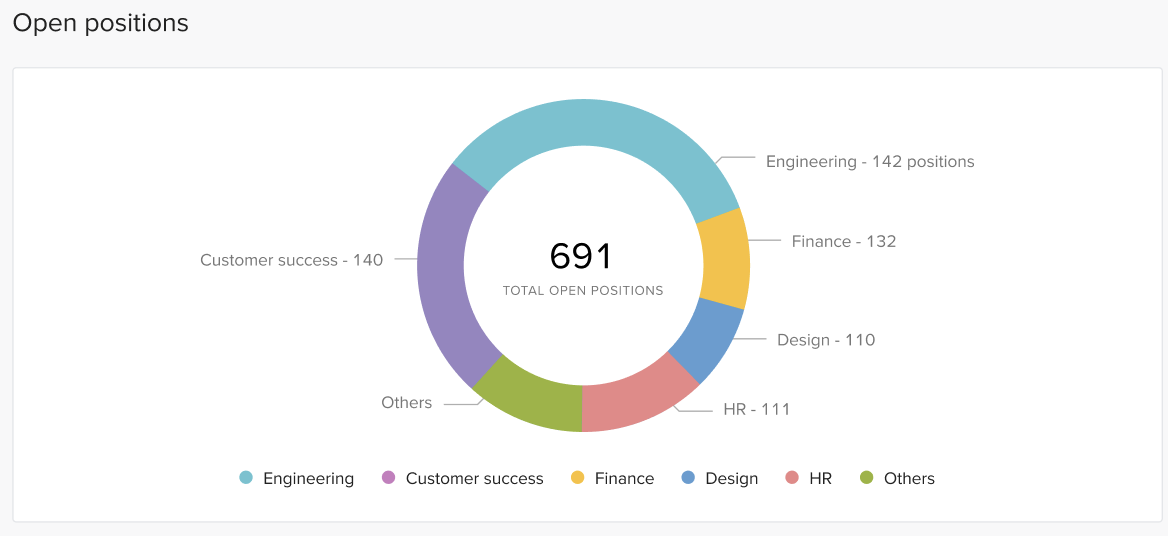Click the 'Engineering - 142 positions' label
This screenshot has width=1168, height=536.
point(870,161)
